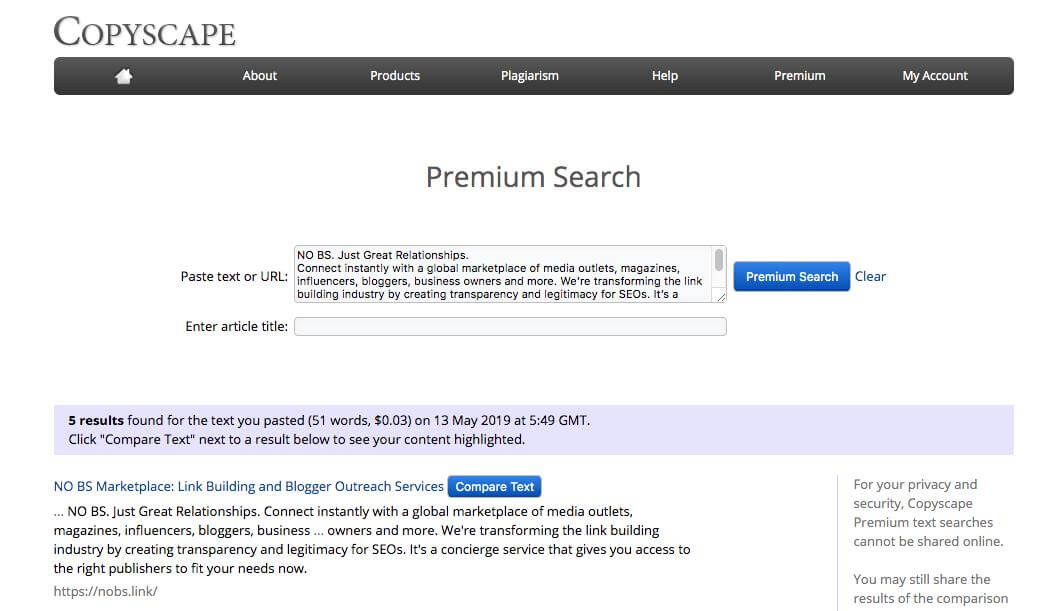Click the Premium Search page heading
This screenshot has width=1062, height=611.
pyautogui.click(x=533, y=177)
